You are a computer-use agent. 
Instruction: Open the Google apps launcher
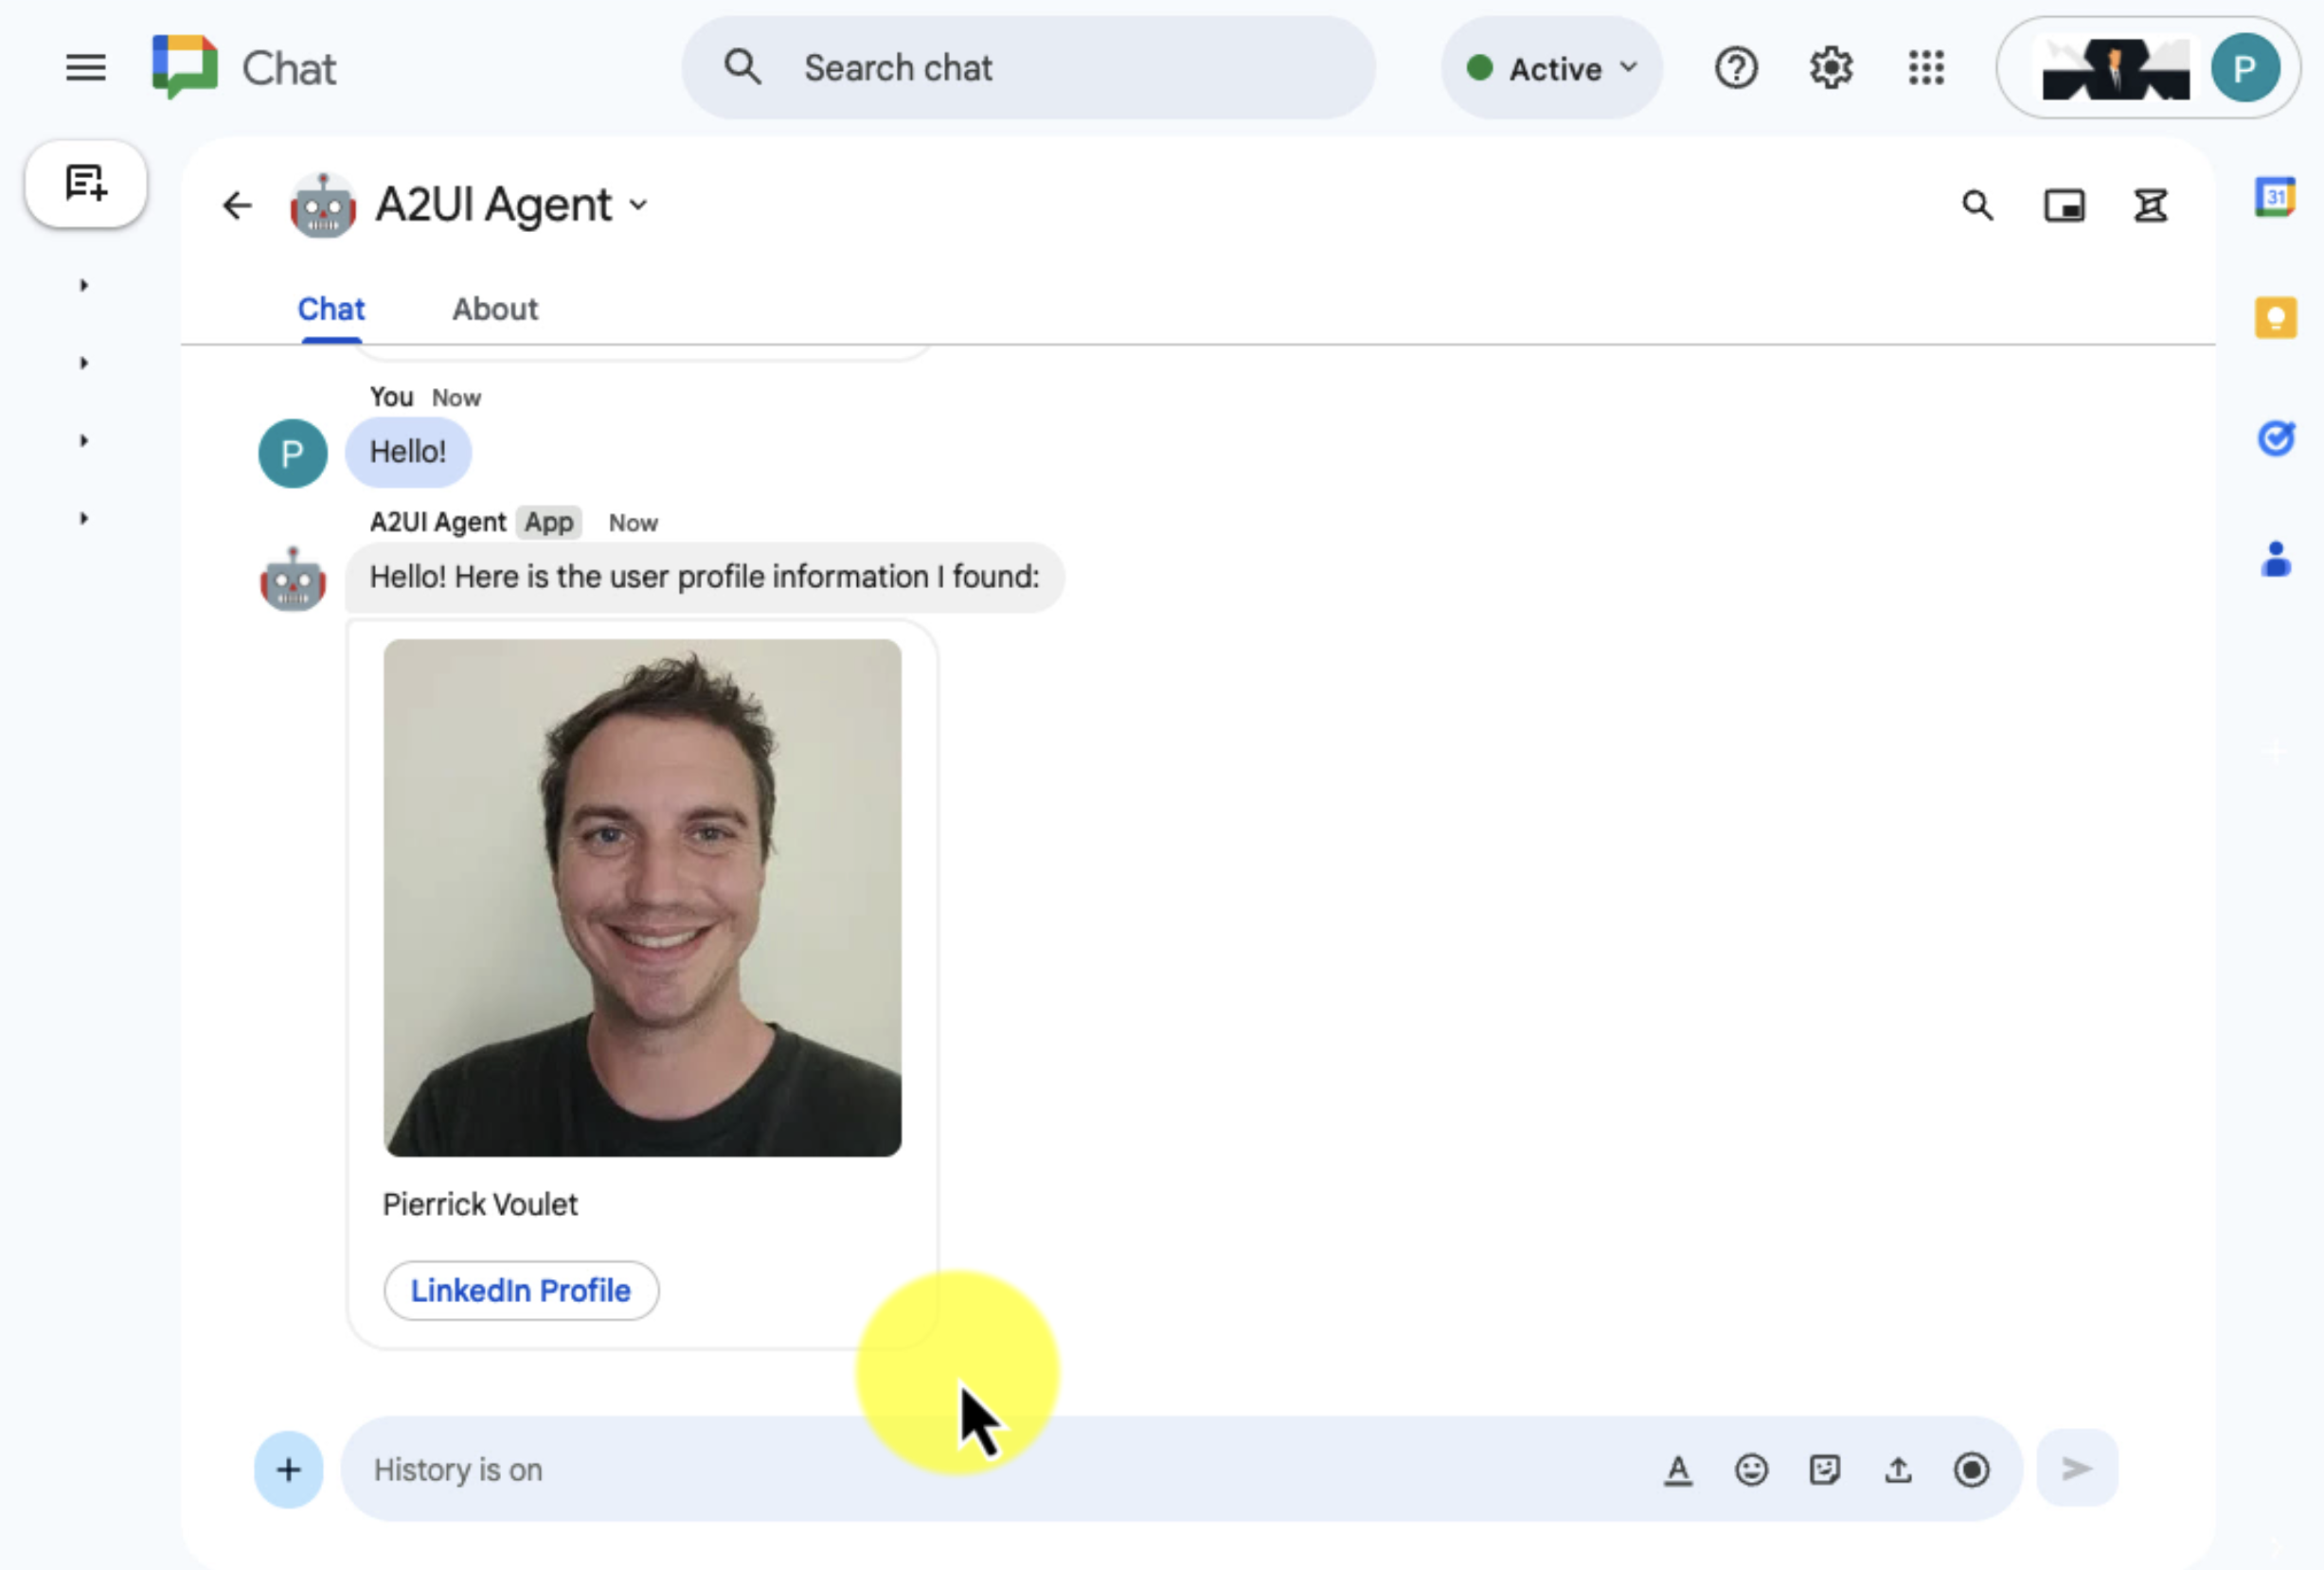(1925, 67)
